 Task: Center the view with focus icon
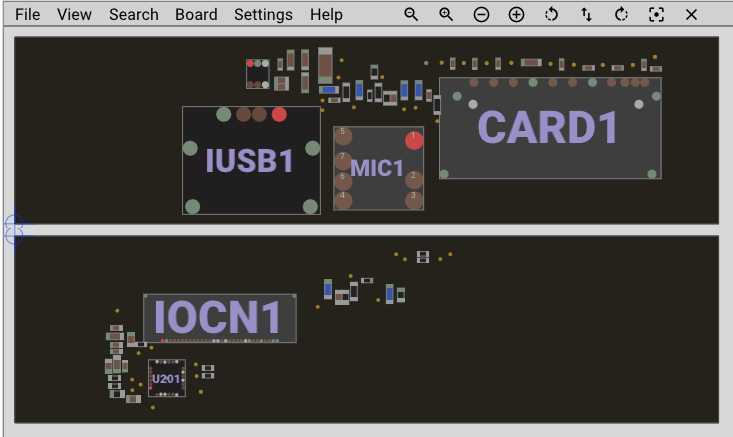tap(656, 15)
